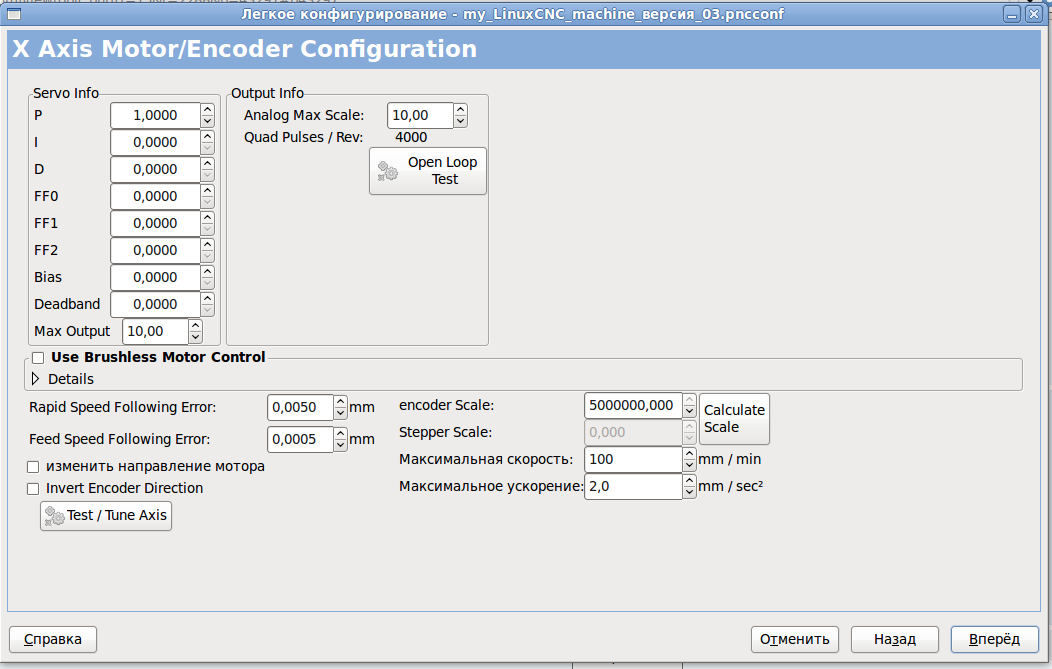The width and height of the screenshot is (1052, 669).
Task: Increase Deadband value with up arrow
Action: [x=207, y=298]
